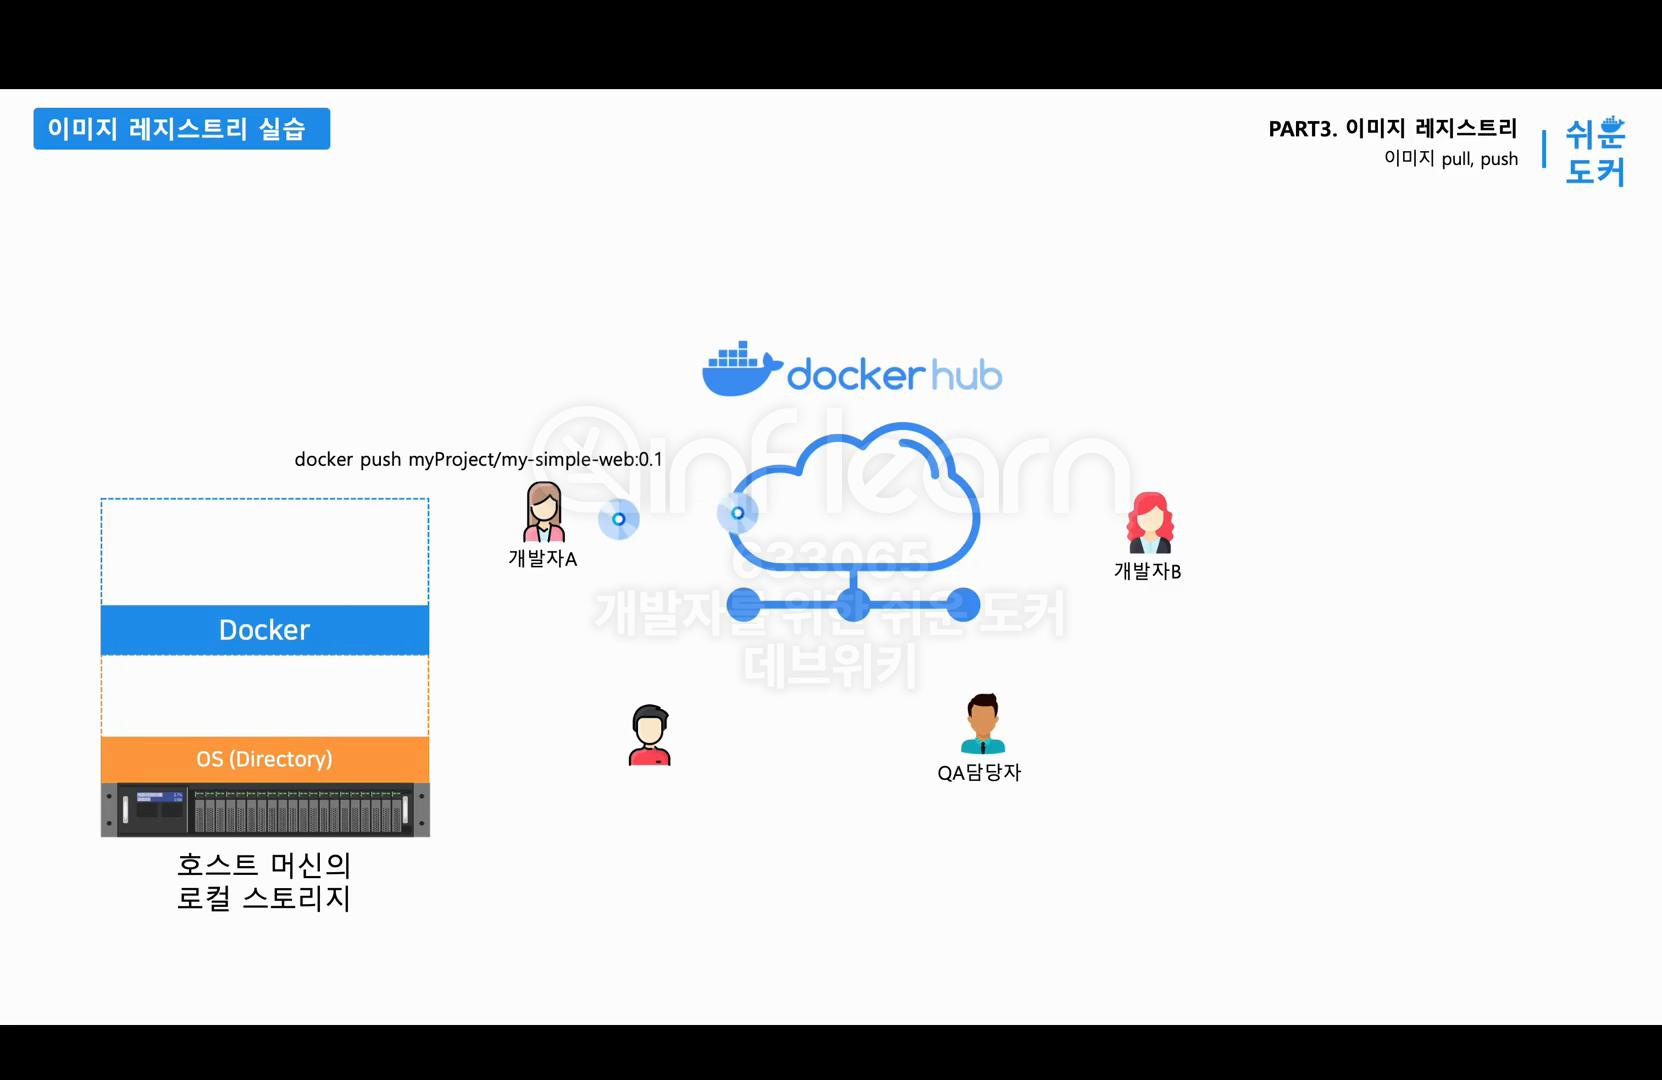
Task: Click the unlabeled avatar in red shirt
Action: coord(650,735)
